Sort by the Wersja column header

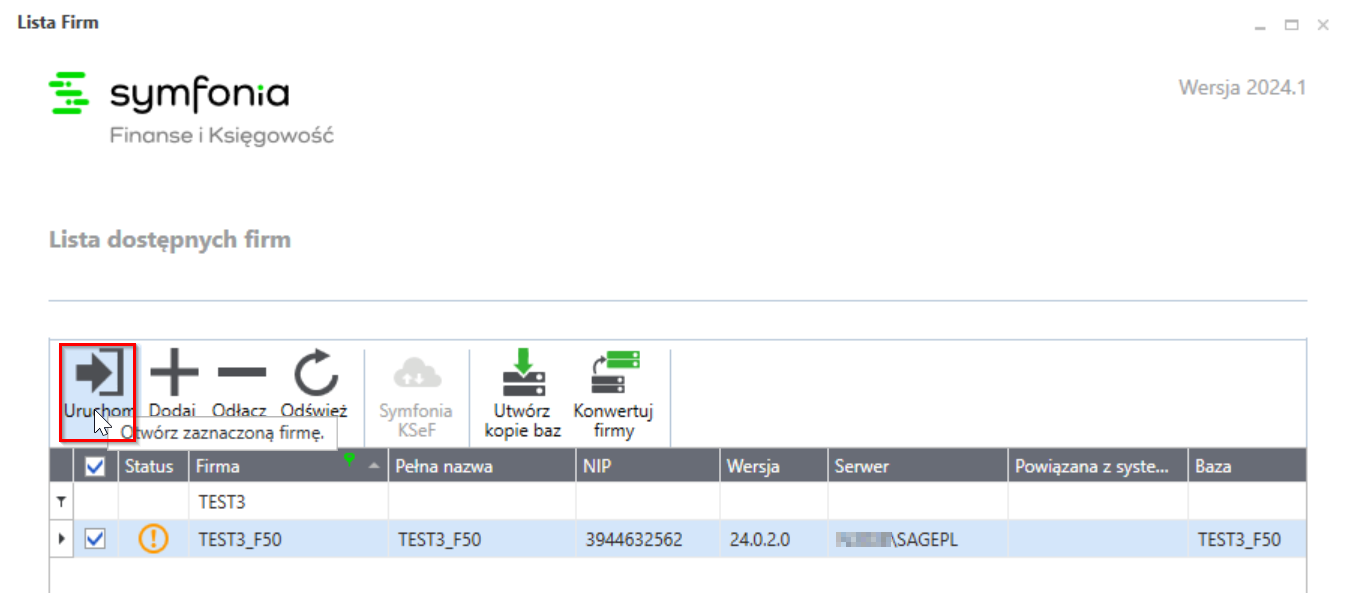point(774,466)
